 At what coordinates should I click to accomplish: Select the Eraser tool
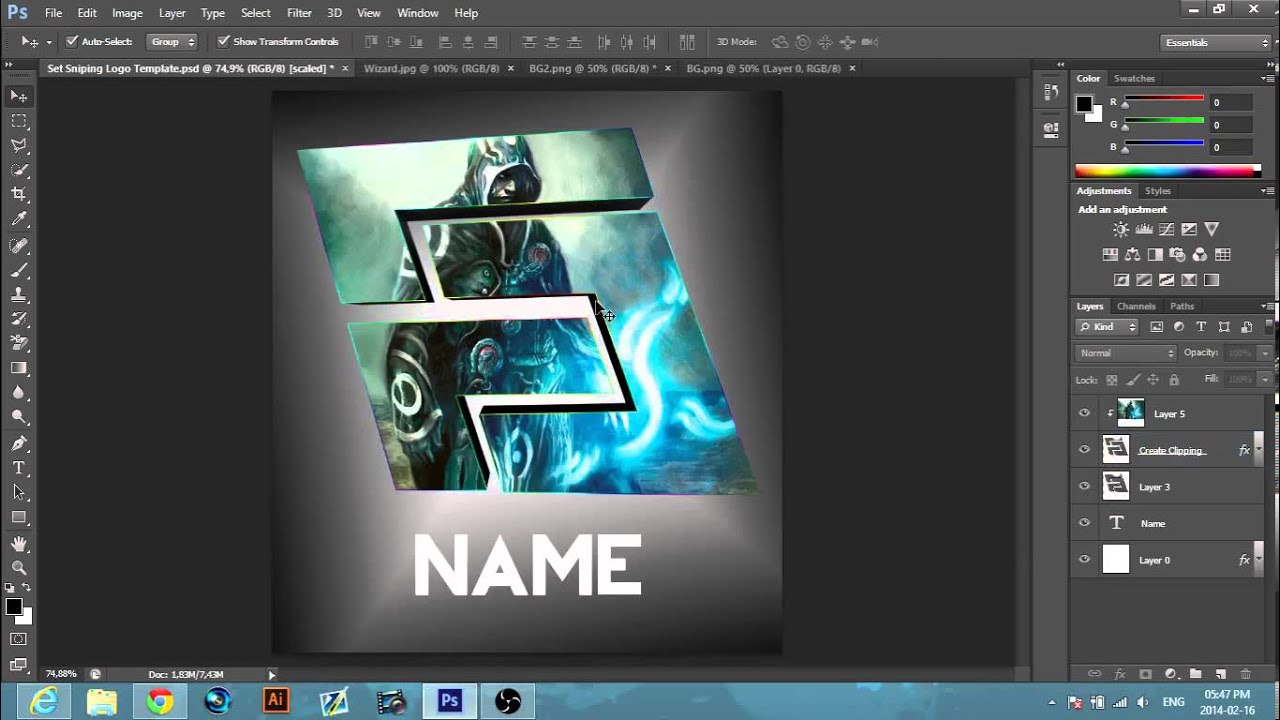(19, 343)
